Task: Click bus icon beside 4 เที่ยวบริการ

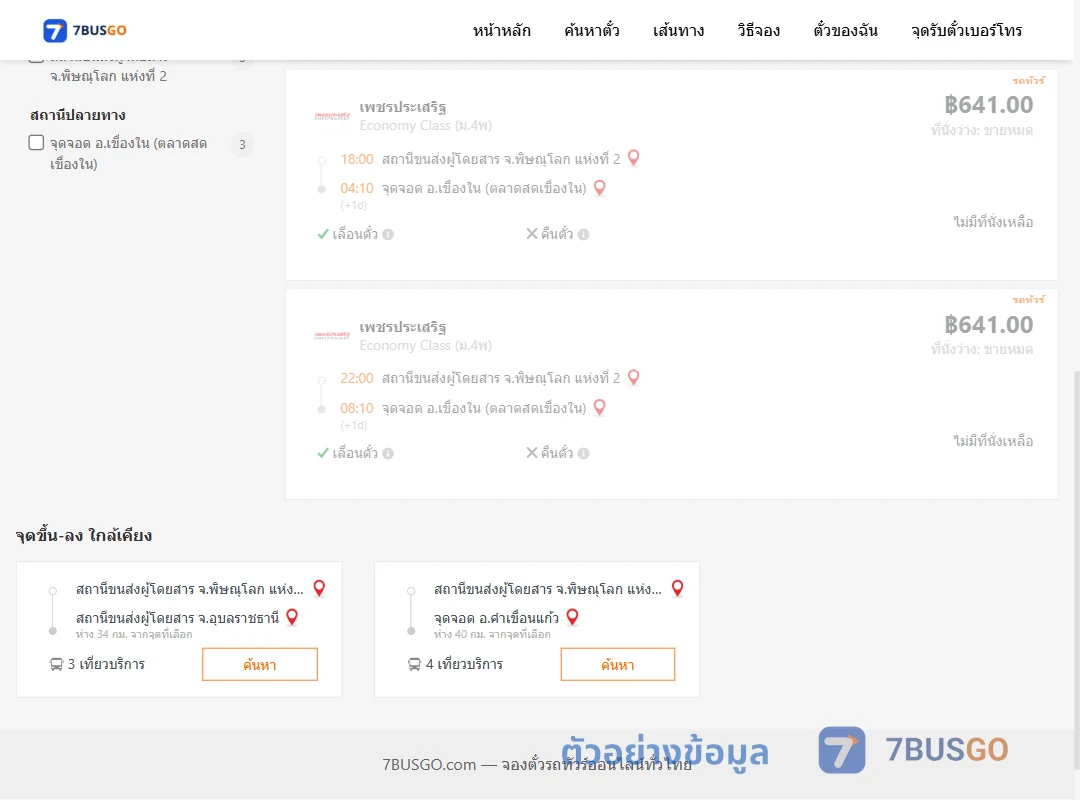Action: [x=414, y=664]
